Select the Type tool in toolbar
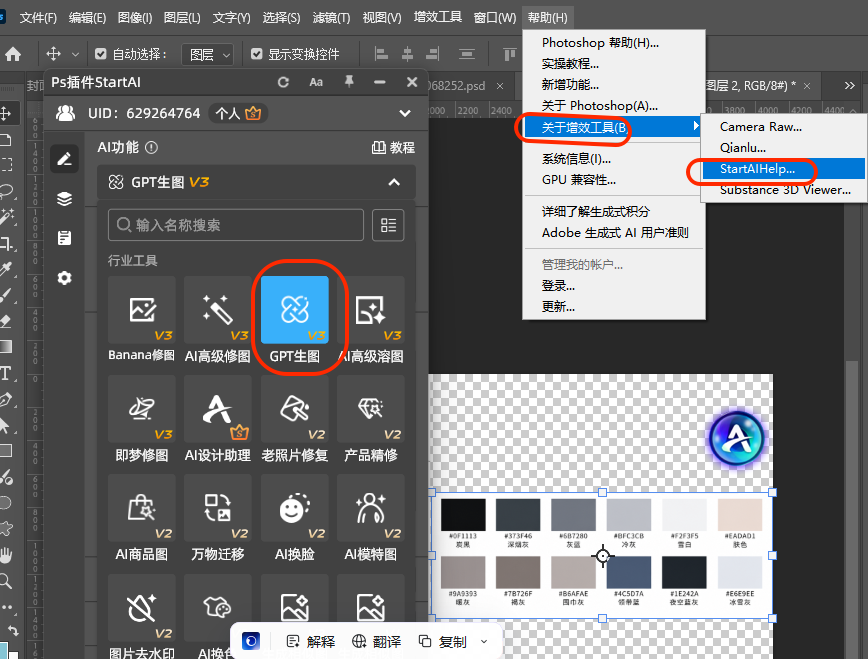Image resolution: width=868 pixels, height=659 pixels. [6, 374]
